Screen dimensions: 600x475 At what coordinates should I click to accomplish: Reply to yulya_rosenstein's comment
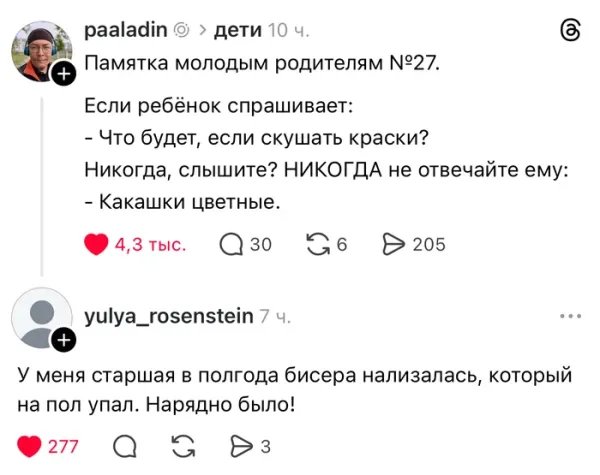click(x=125, y=447)
